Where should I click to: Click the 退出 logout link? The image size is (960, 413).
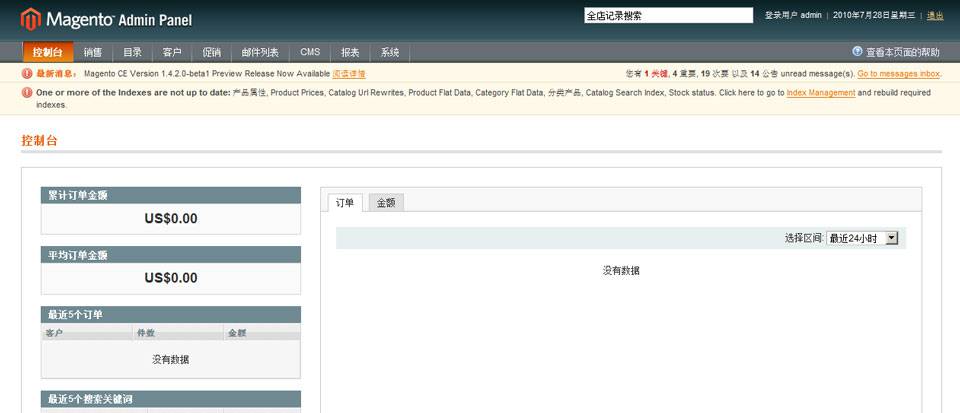[935, 15]
